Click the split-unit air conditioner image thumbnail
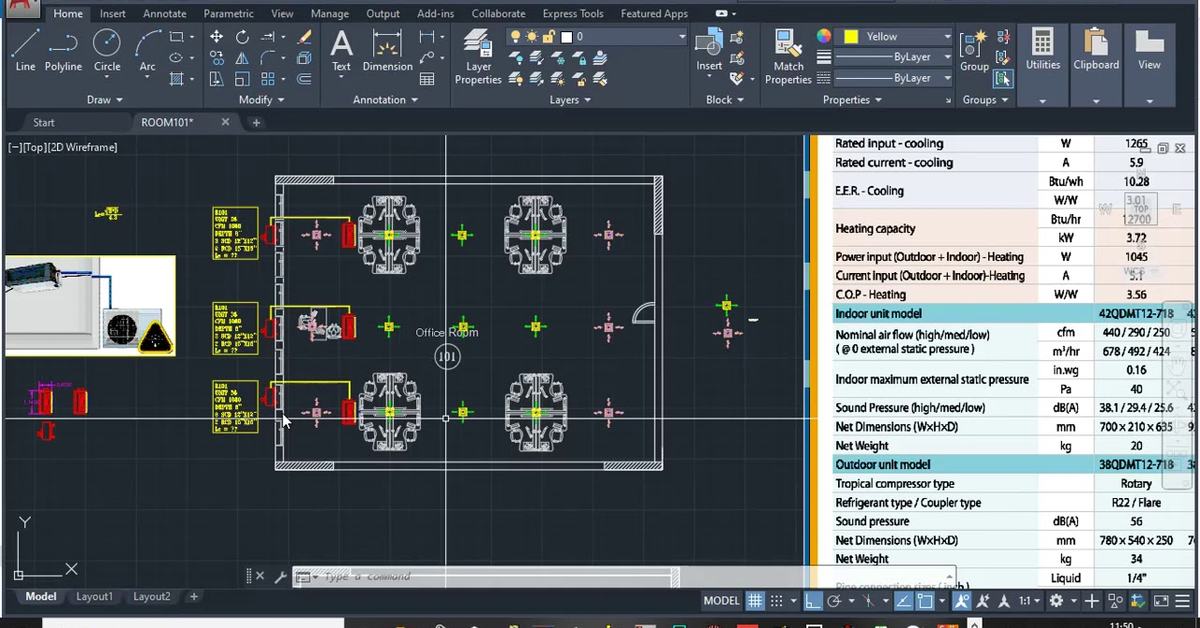 coord(90,305)
